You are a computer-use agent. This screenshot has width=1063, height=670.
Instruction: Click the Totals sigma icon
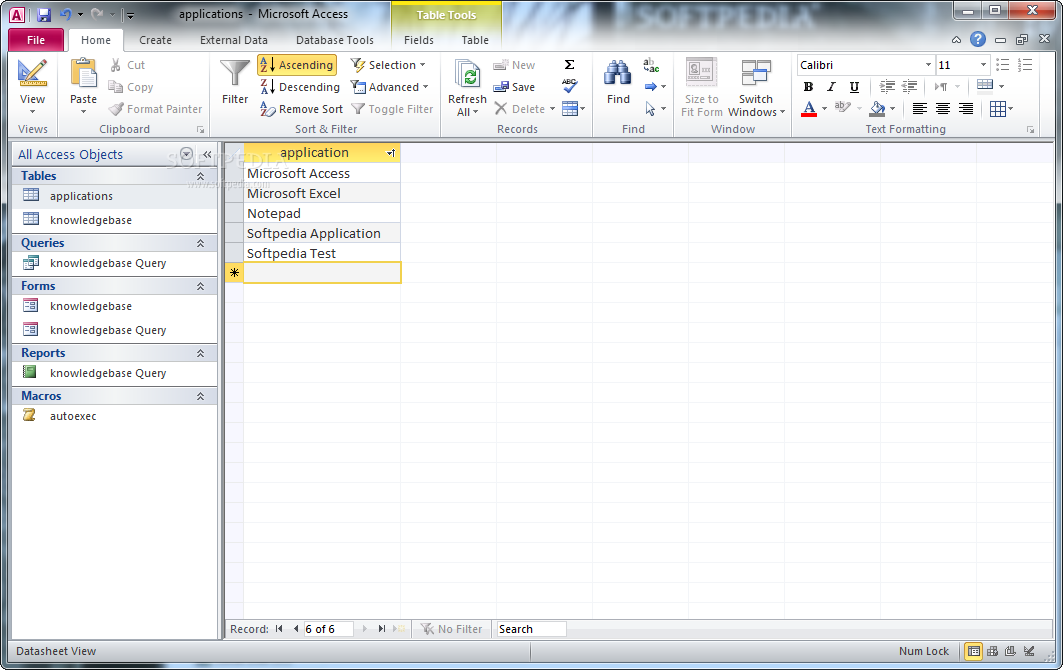(x=569, y=64)
